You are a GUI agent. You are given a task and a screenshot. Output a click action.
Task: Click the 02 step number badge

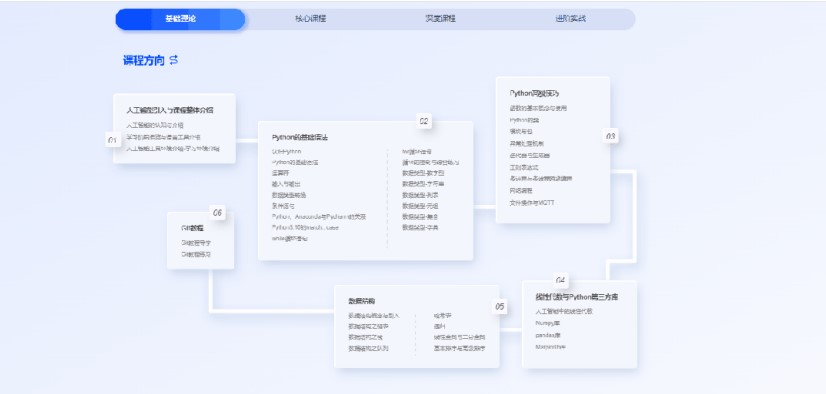pyautogui.click(x=424, y=122)
